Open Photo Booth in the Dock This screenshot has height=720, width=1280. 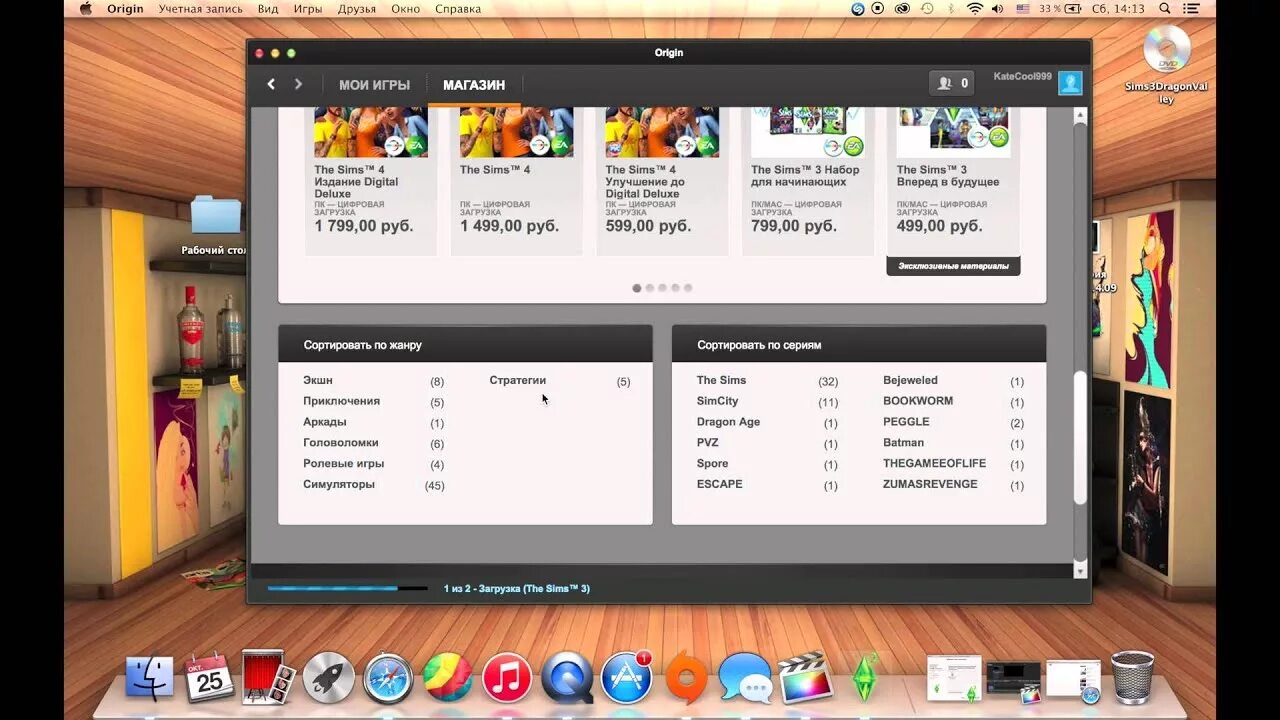tap(268, 678)
